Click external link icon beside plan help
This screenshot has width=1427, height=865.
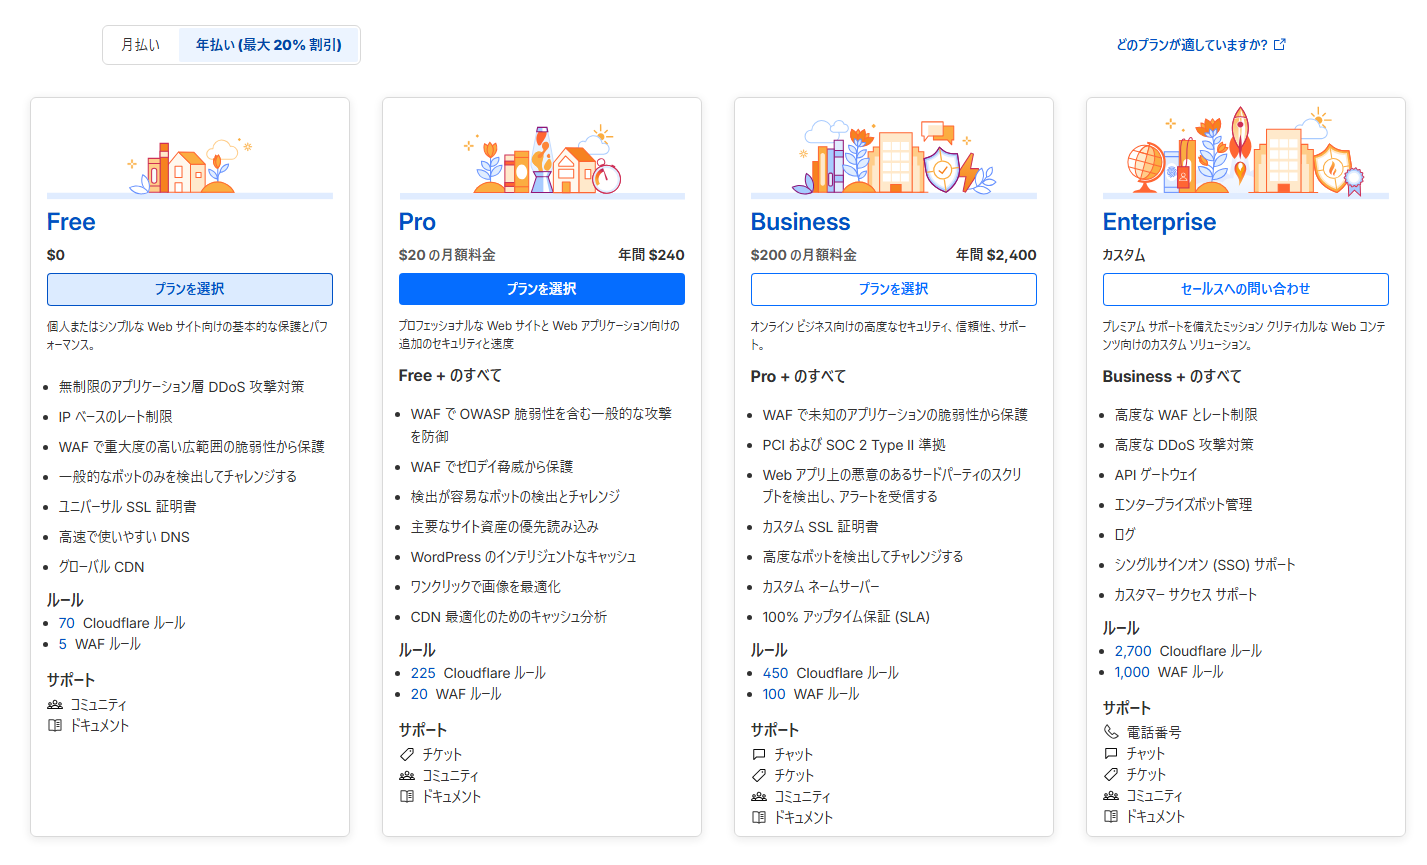[1280, 45]
